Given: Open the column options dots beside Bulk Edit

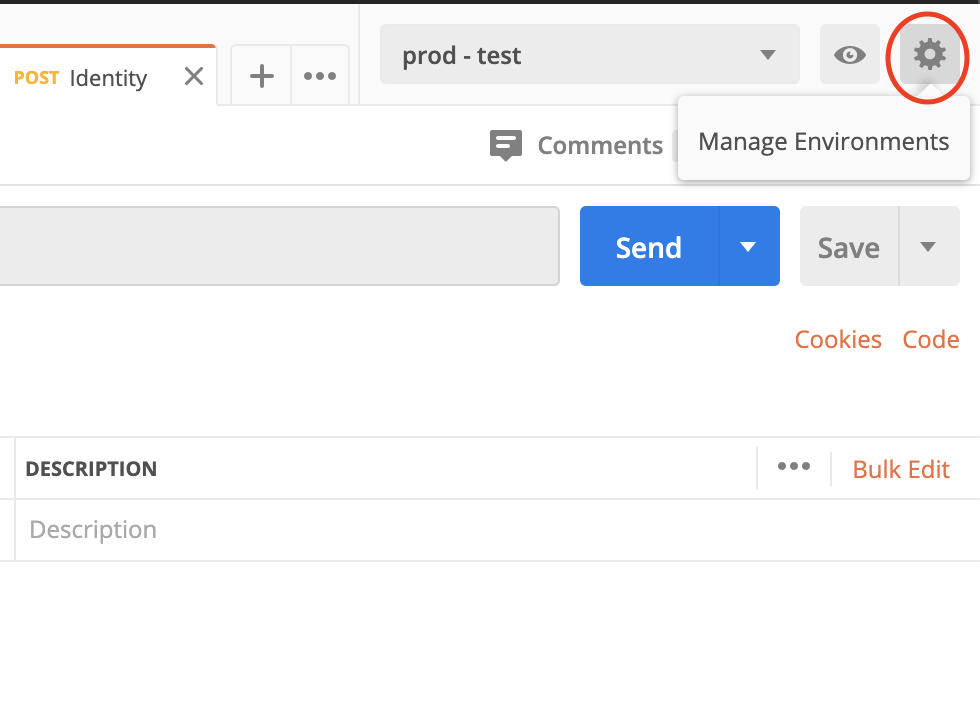Looking at the screenshot, I should [x=794, y=466].
